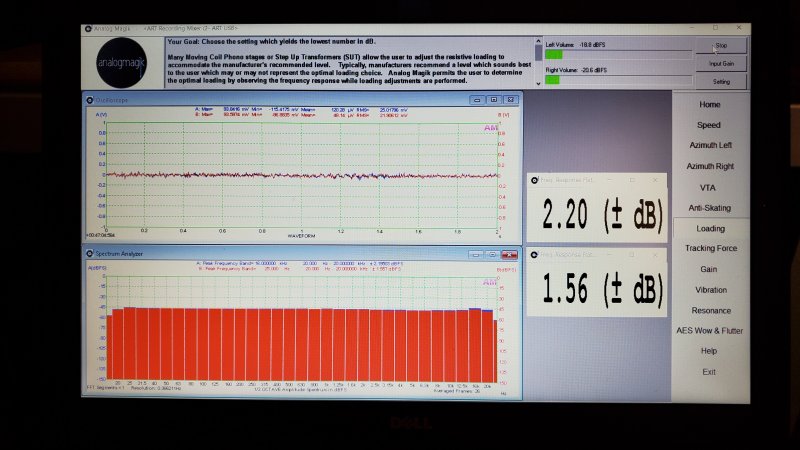Maximize the Oscilloscope window
This screenshot has height=450, width=800.
pyautogui.click(x=493, y=100)
